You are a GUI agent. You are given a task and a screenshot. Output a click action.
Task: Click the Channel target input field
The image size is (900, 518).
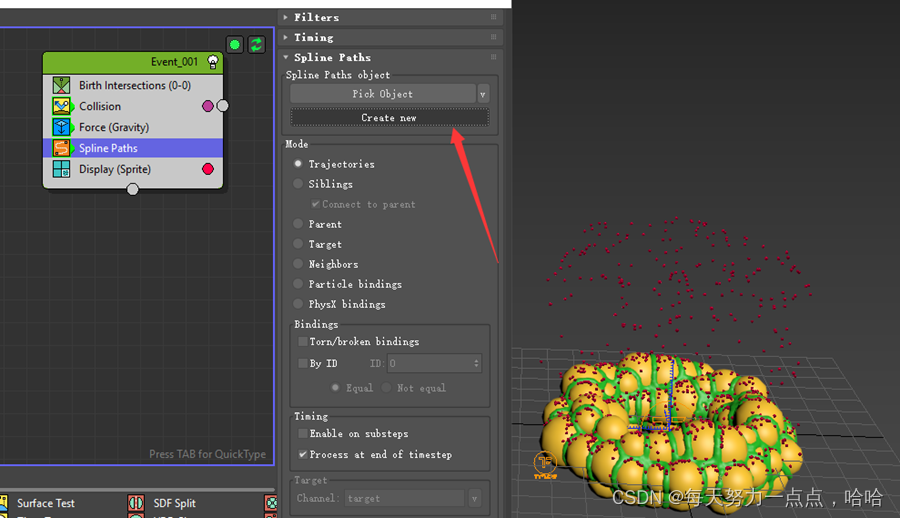405,498
